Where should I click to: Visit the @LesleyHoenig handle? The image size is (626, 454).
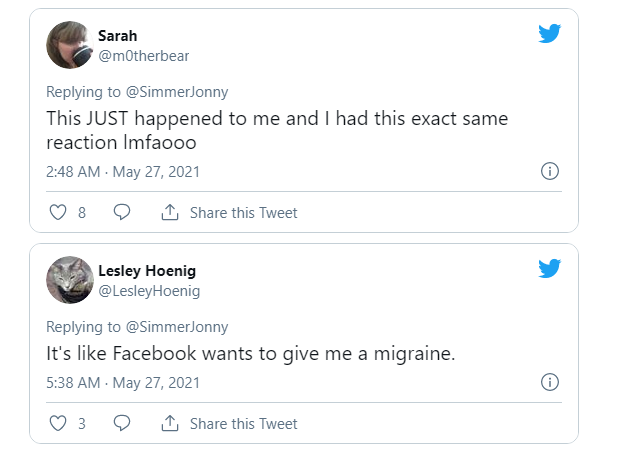coord(149,291)
